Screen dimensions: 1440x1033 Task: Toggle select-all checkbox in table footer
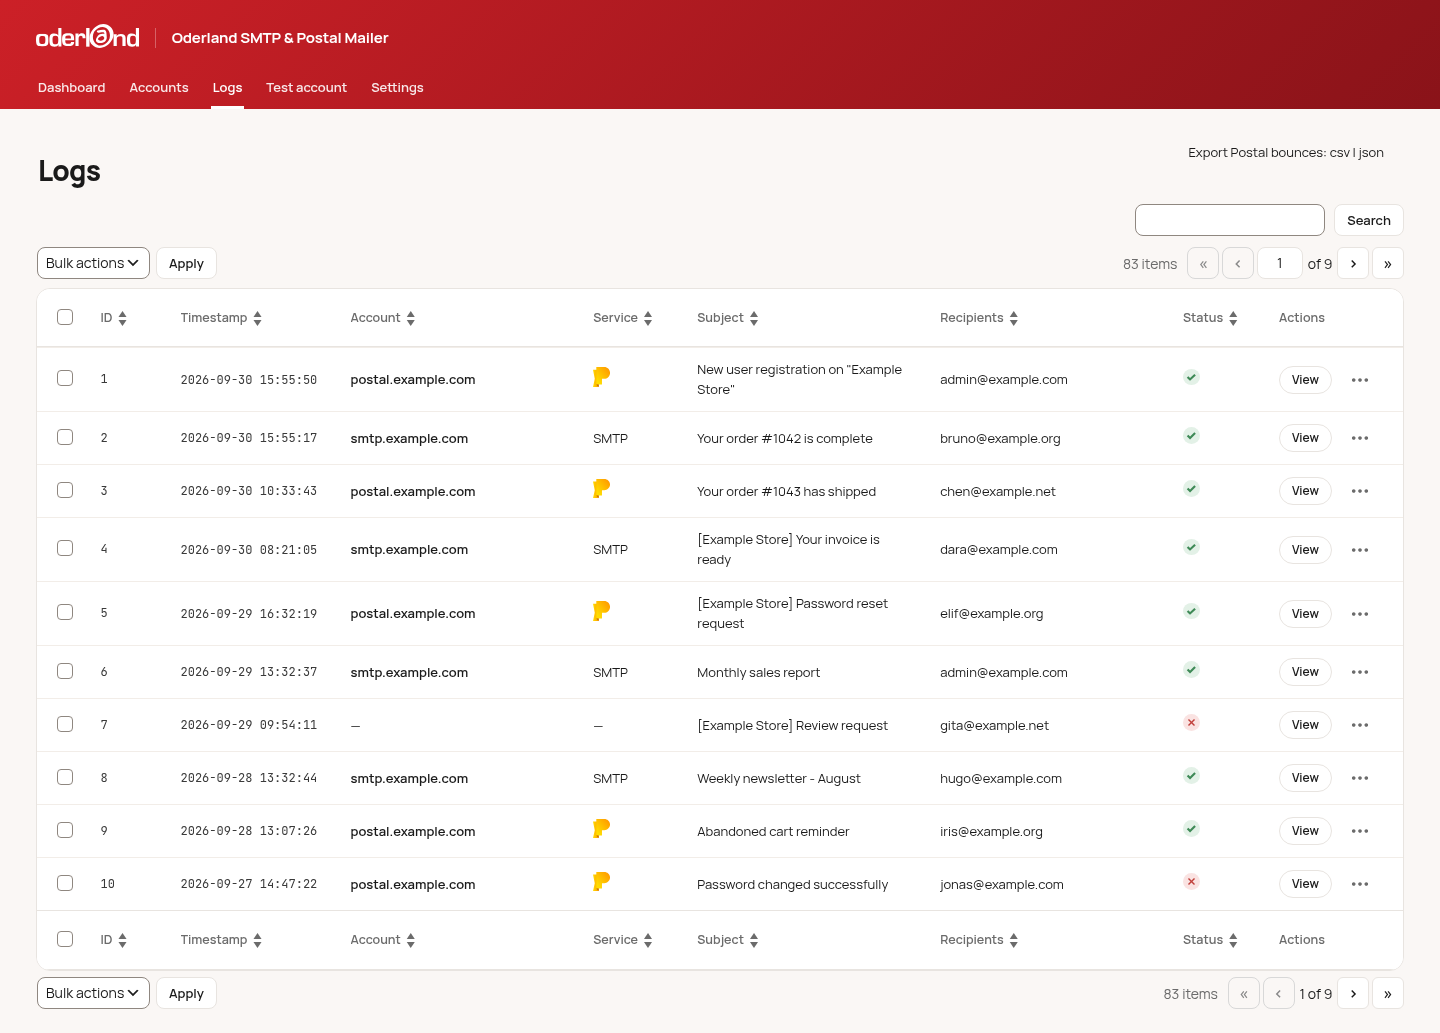tap(65, 939)
